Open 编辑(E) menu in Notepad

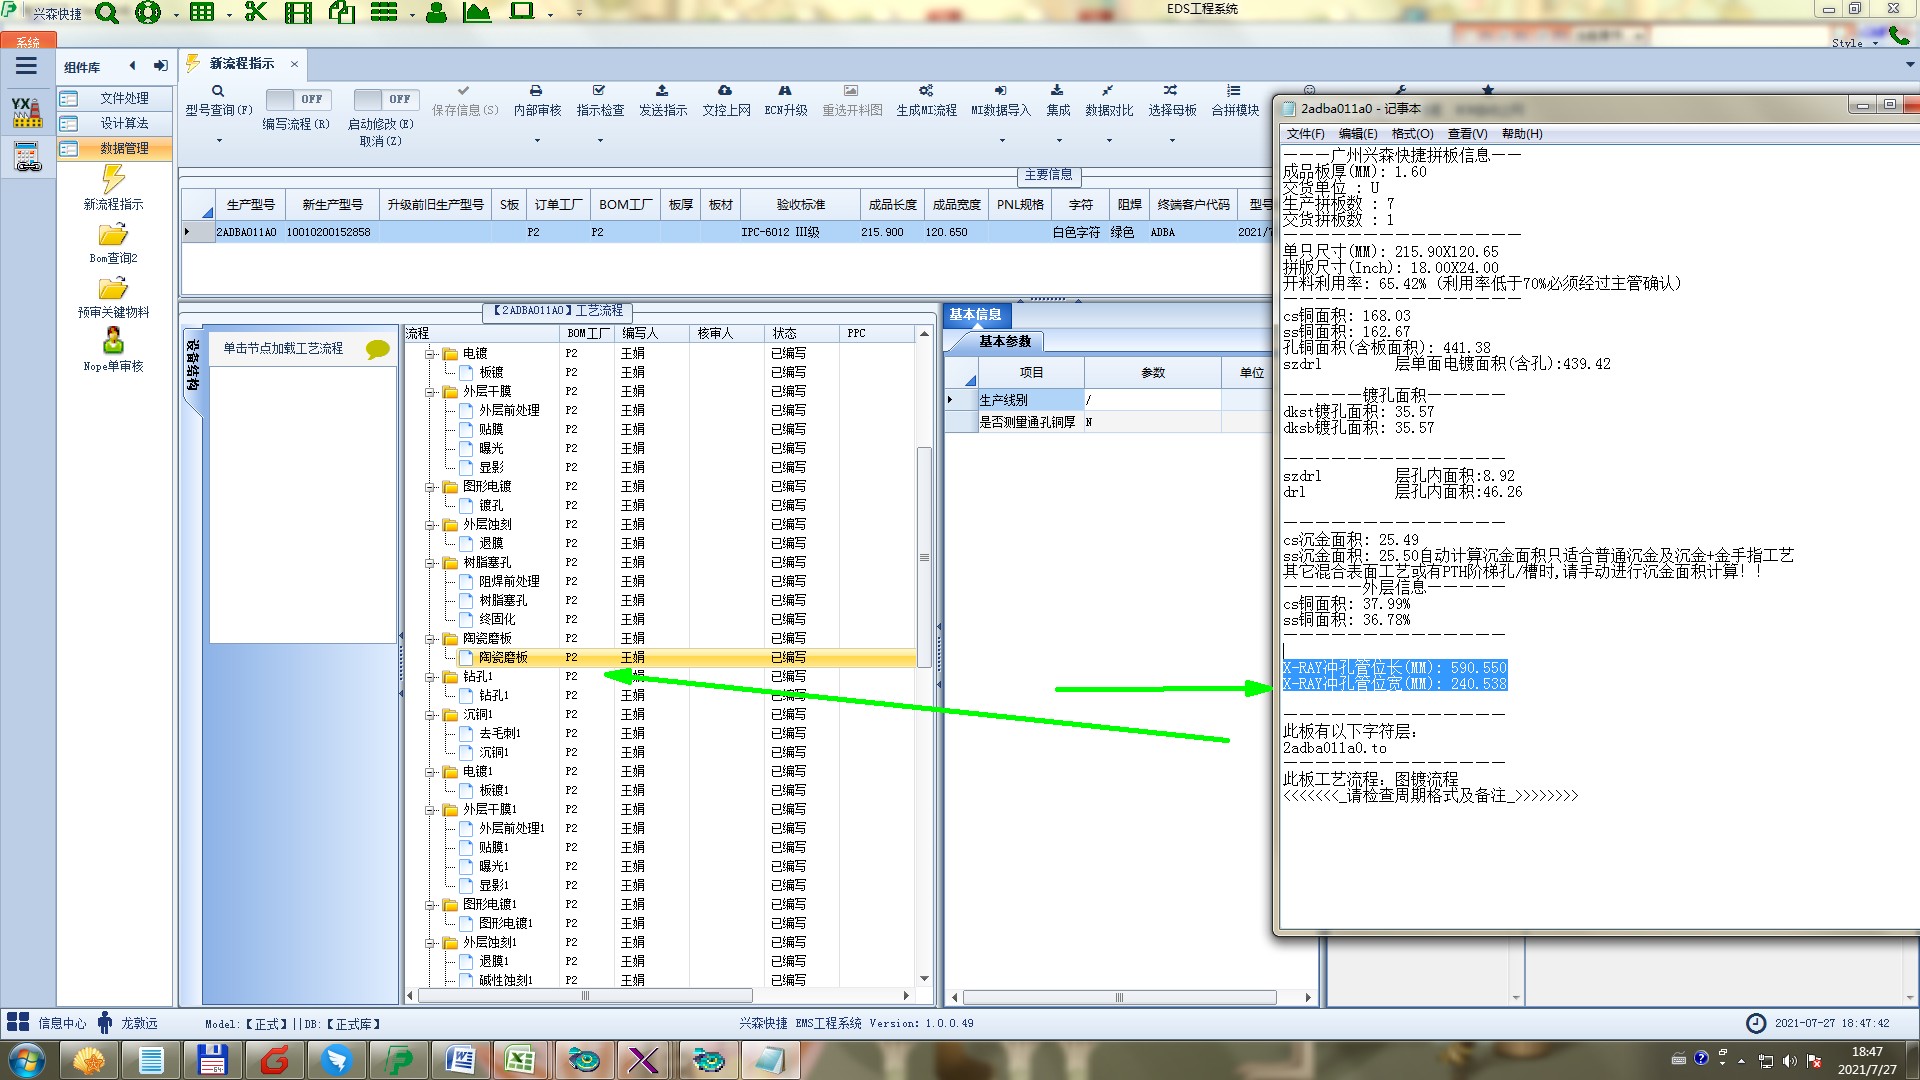click(1358, 134)
